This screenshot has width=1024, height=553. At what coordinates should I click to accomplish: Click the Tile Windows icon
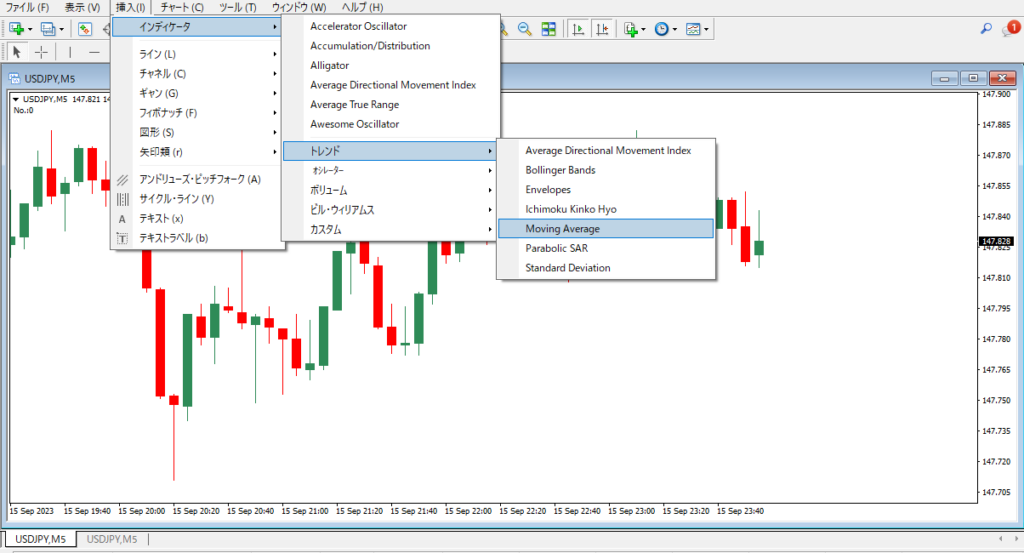point(549,29)
